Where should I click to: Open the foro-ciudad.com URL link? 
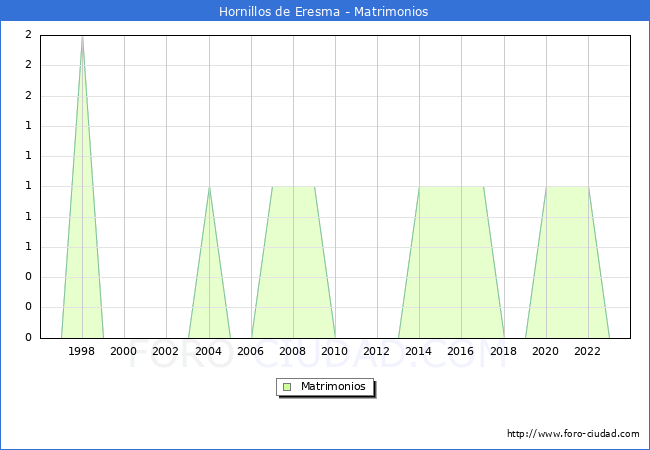pyautogui.click(x=573, y=434)
